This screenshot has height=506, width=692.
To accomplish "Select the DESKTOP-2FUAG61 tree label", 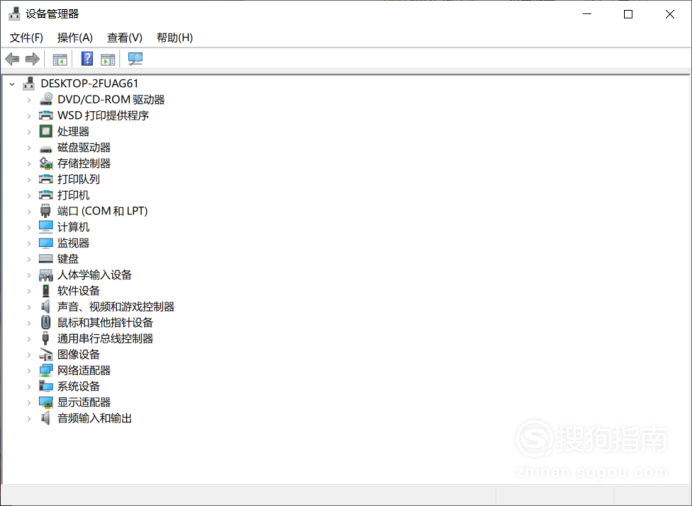I will (x=90, y=83).
